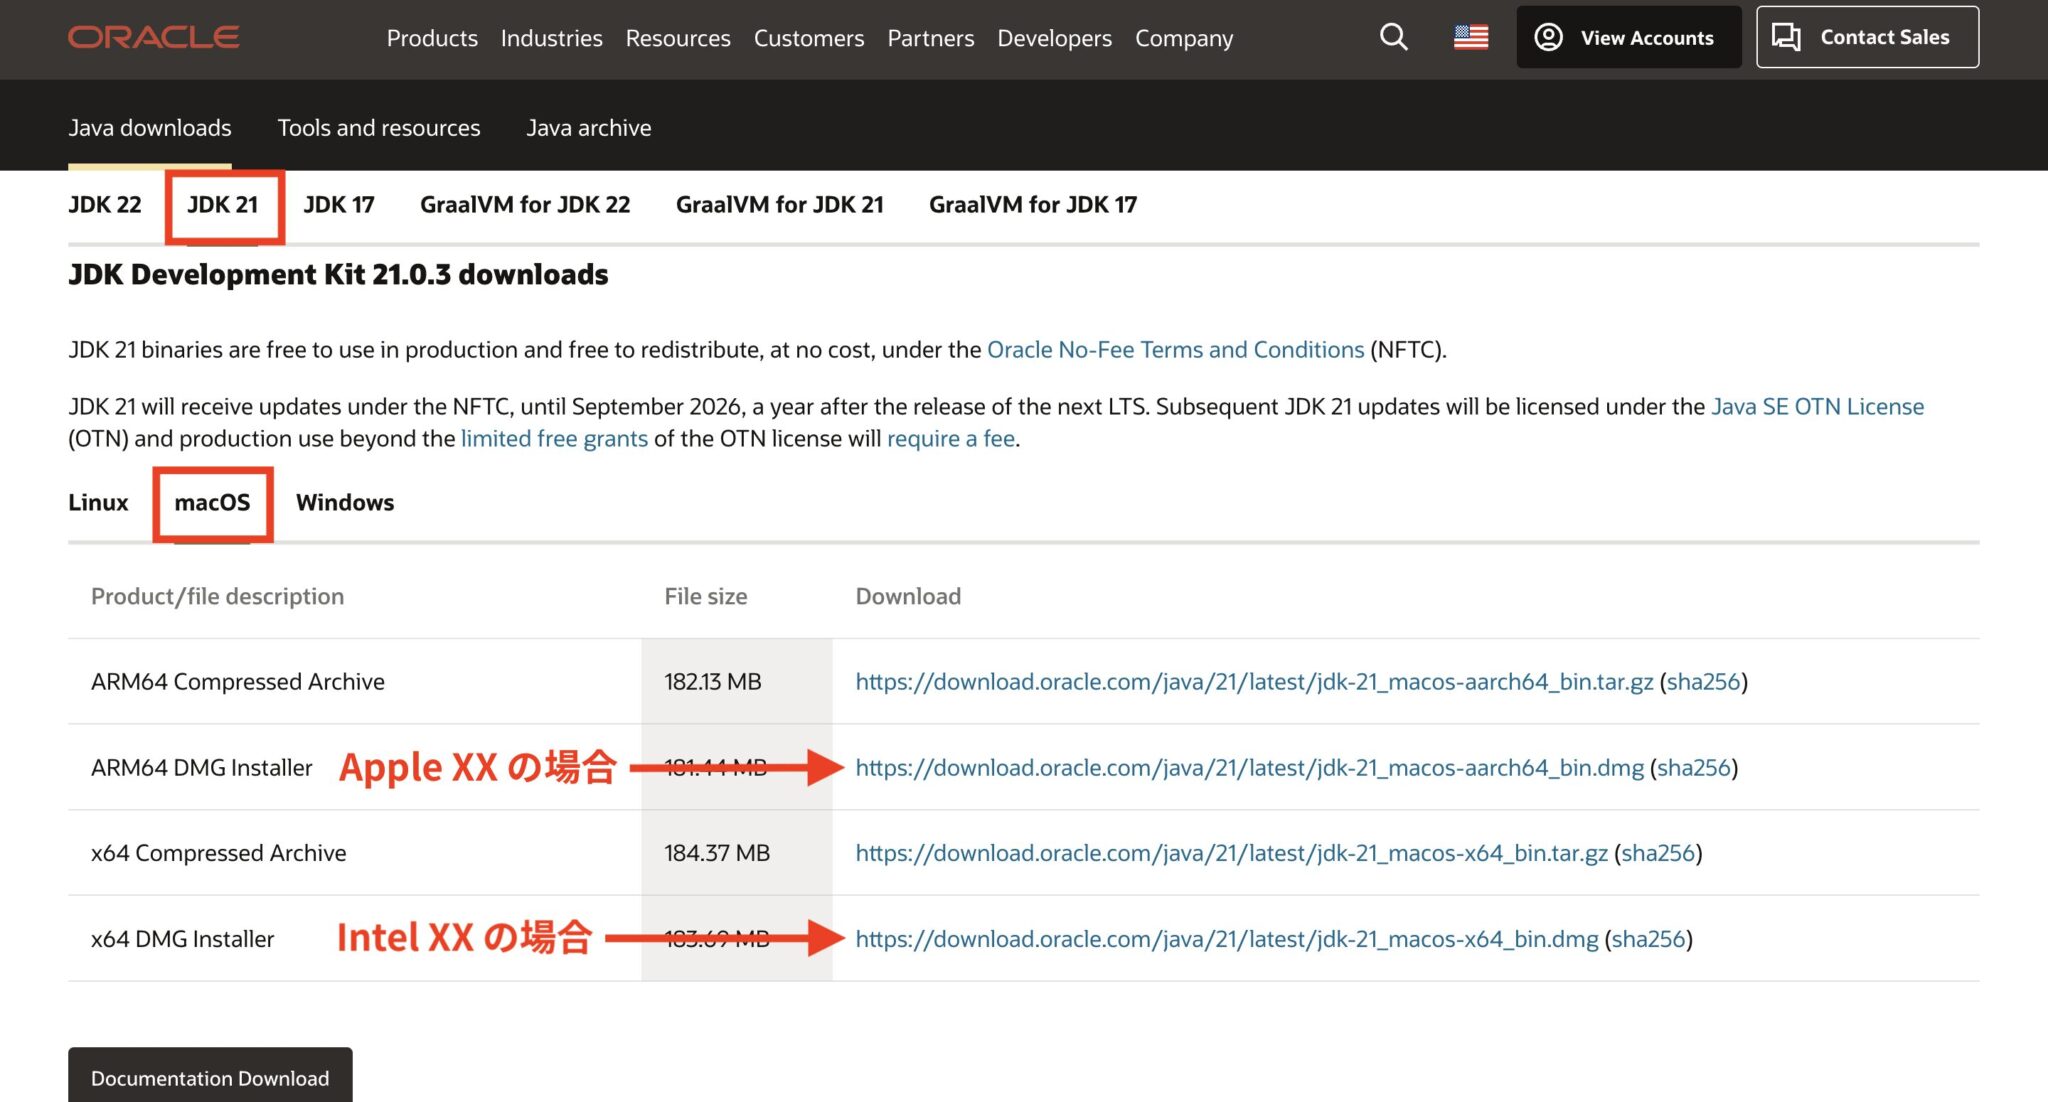Click the limited free grants link
The image size is (2048, 1102).
(553, 438)
